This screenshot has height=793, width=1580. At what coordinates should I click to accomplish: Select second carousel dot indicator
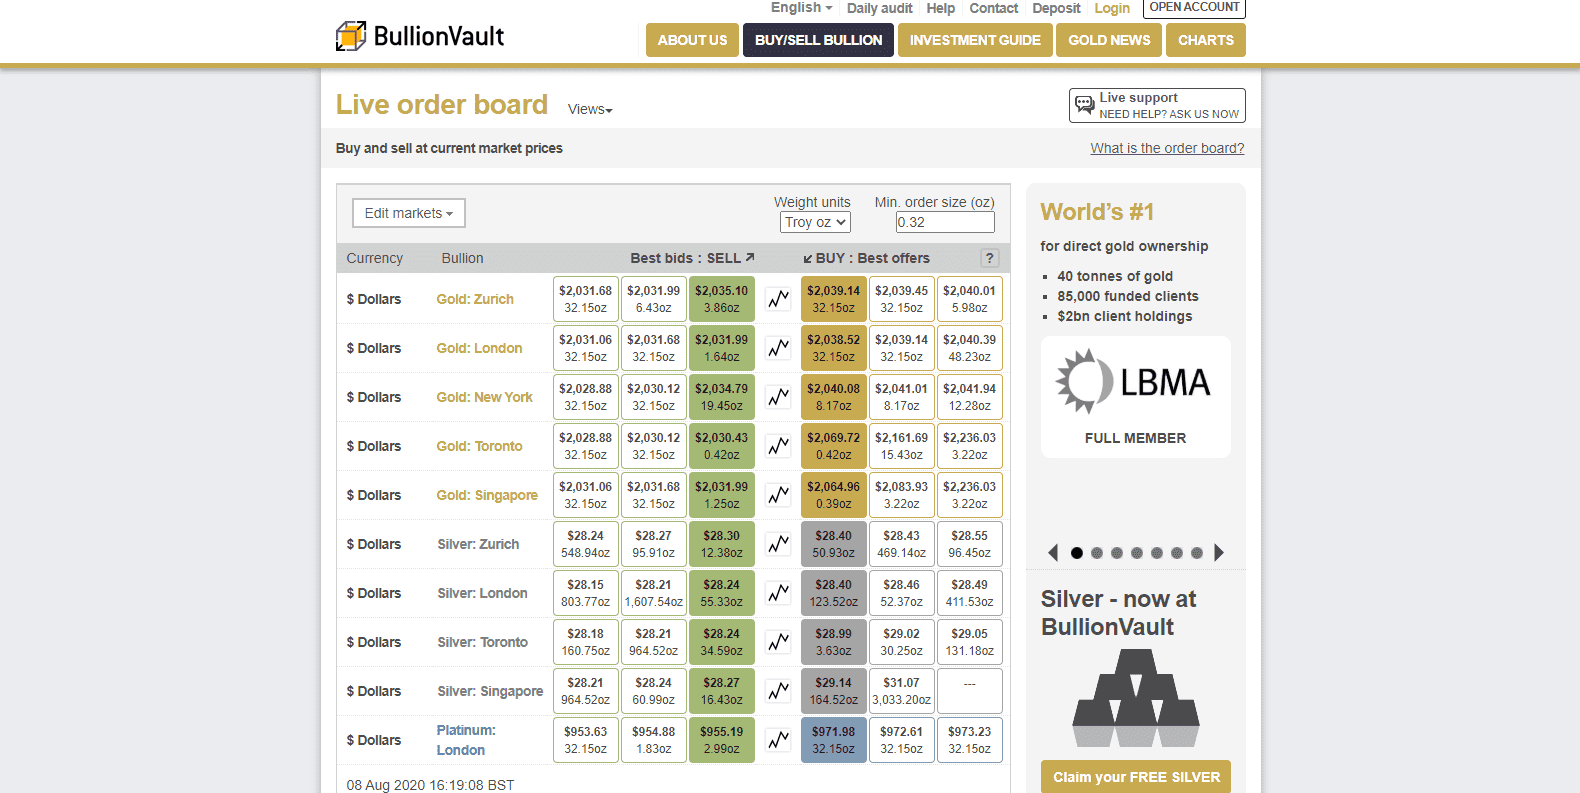1097,553
